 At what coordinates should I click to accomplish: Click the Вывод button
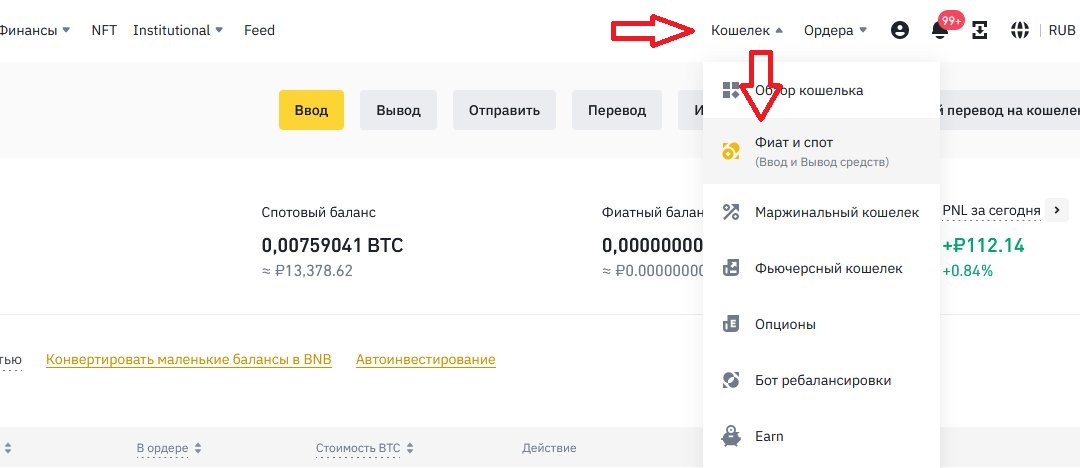(398, 110)
